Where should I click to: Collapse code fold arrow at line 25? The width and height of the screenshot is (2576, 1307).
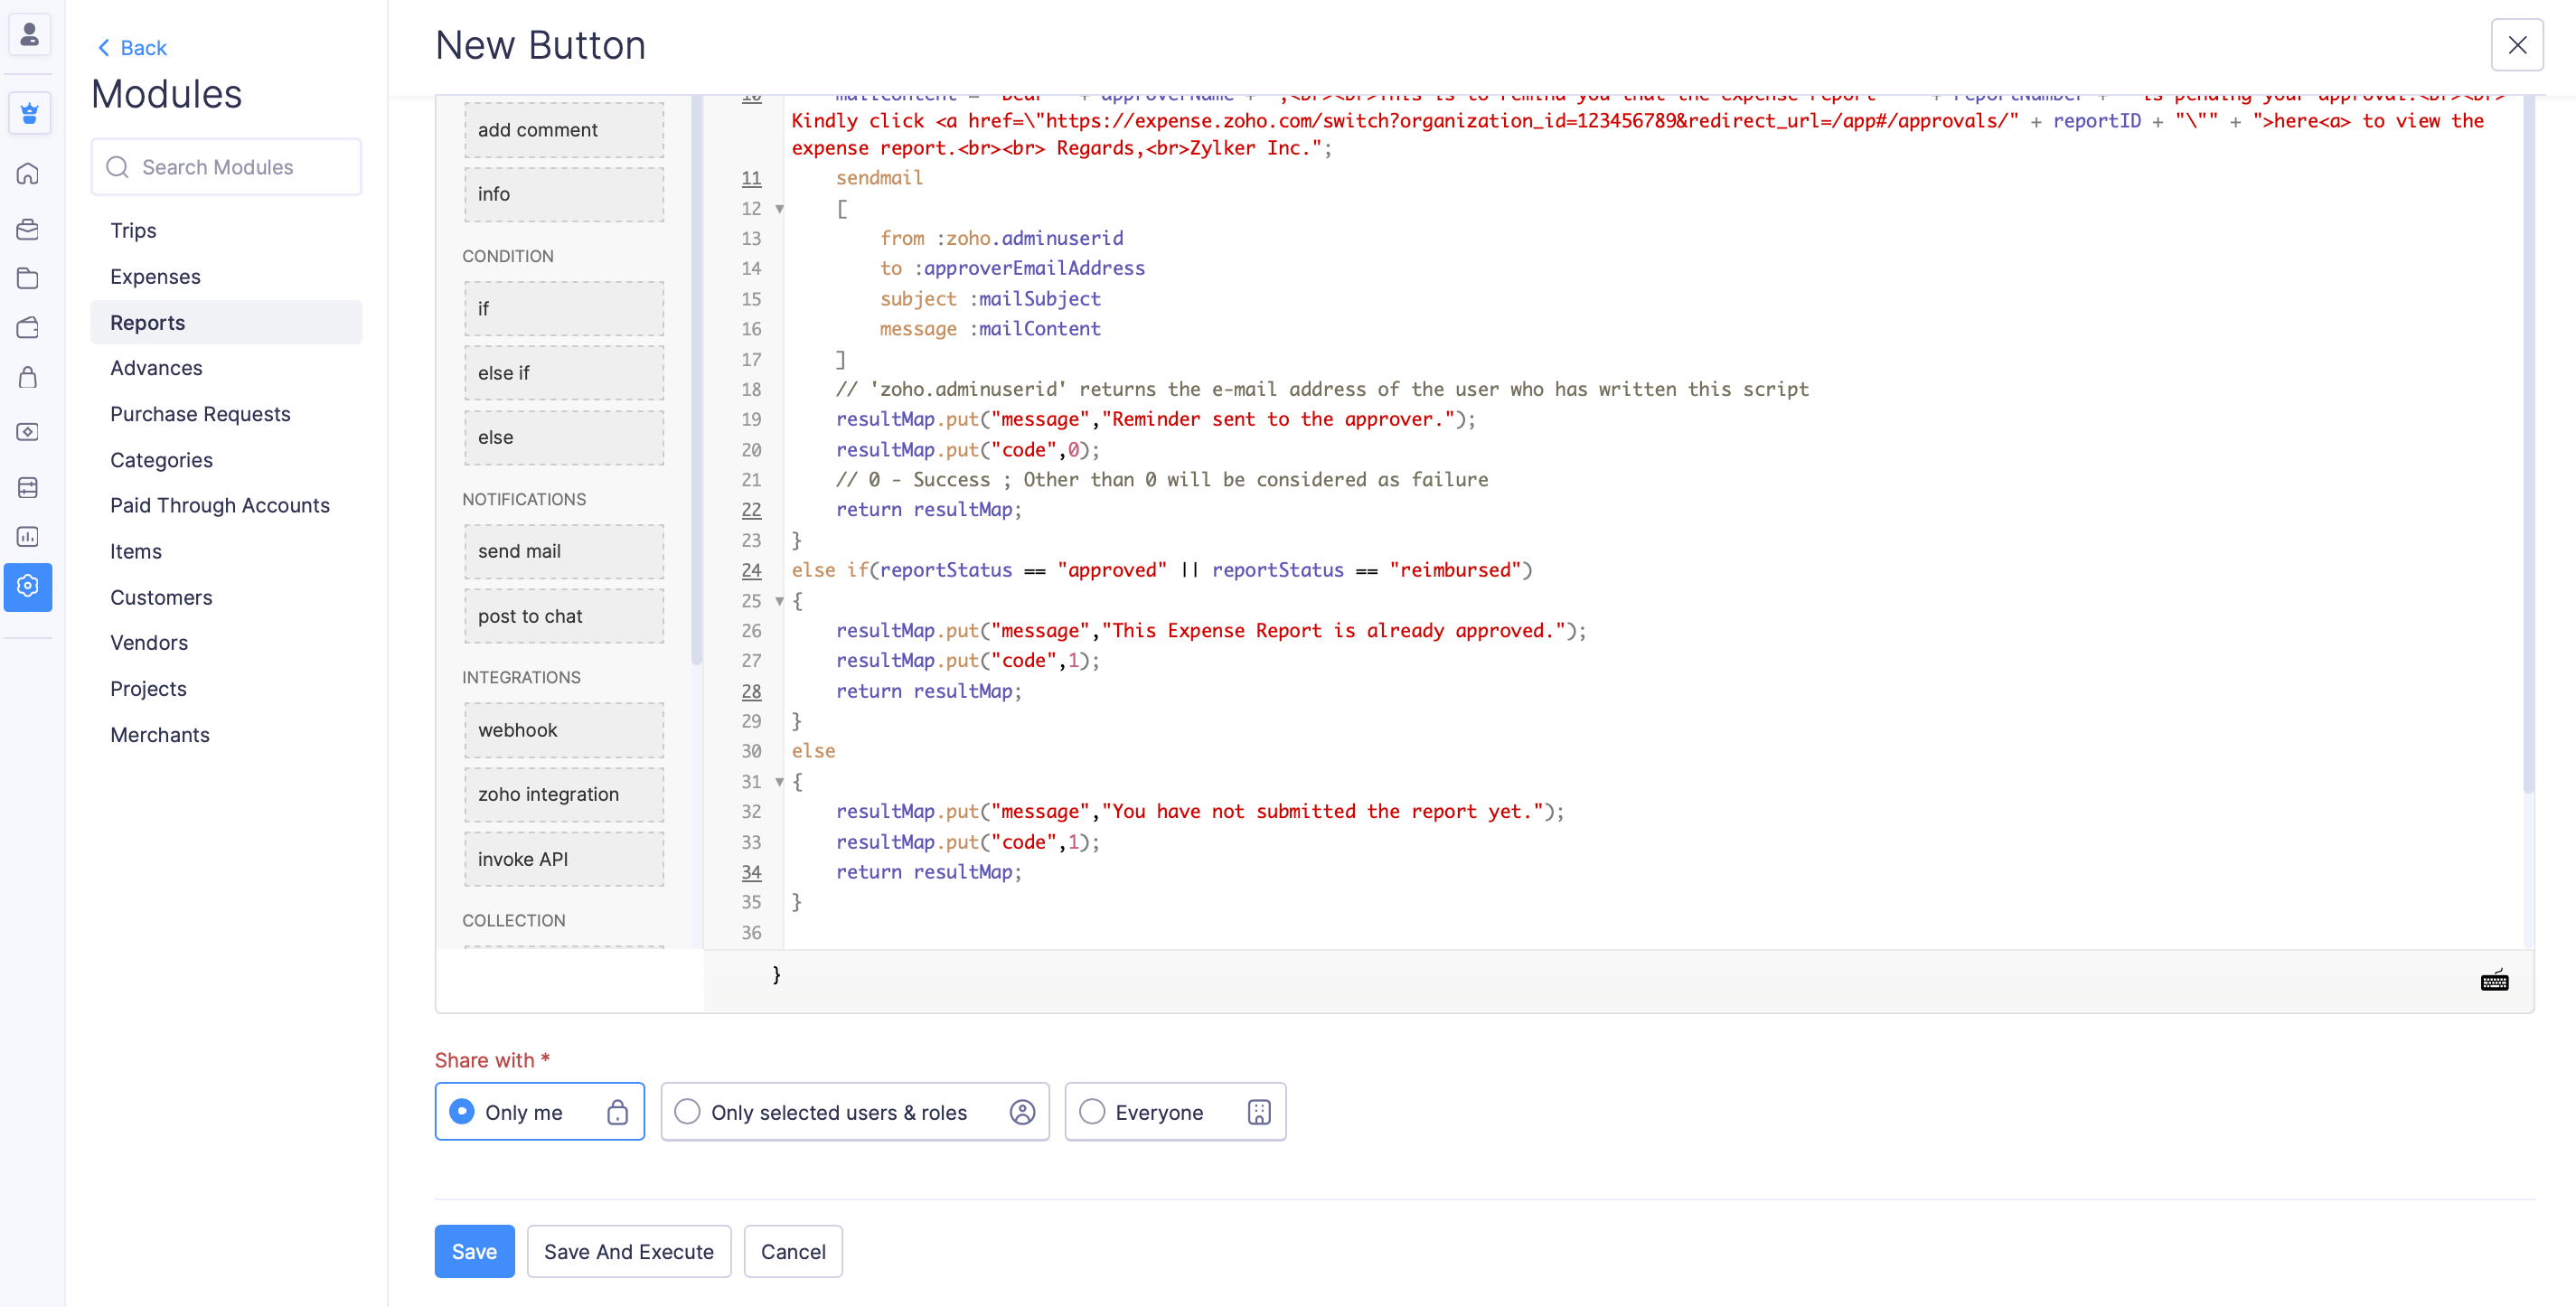[779, 601]
